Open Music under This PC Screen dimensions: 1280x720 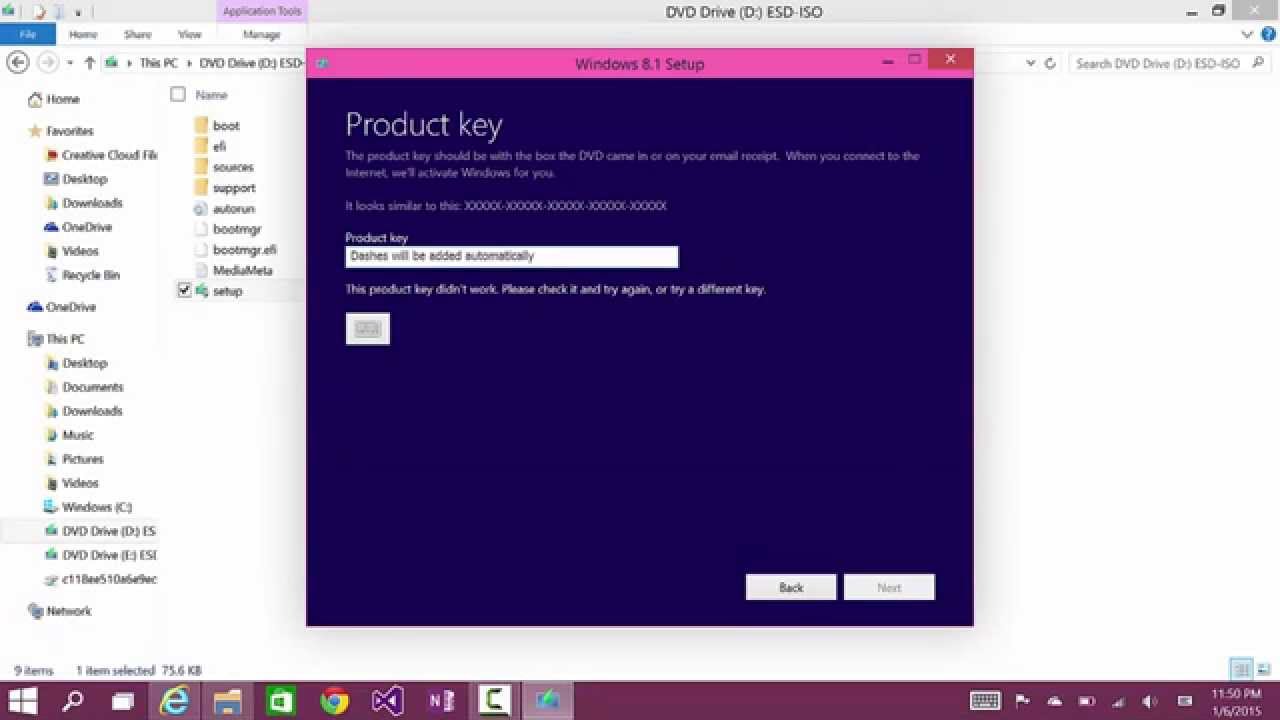[x=77, y=435]
